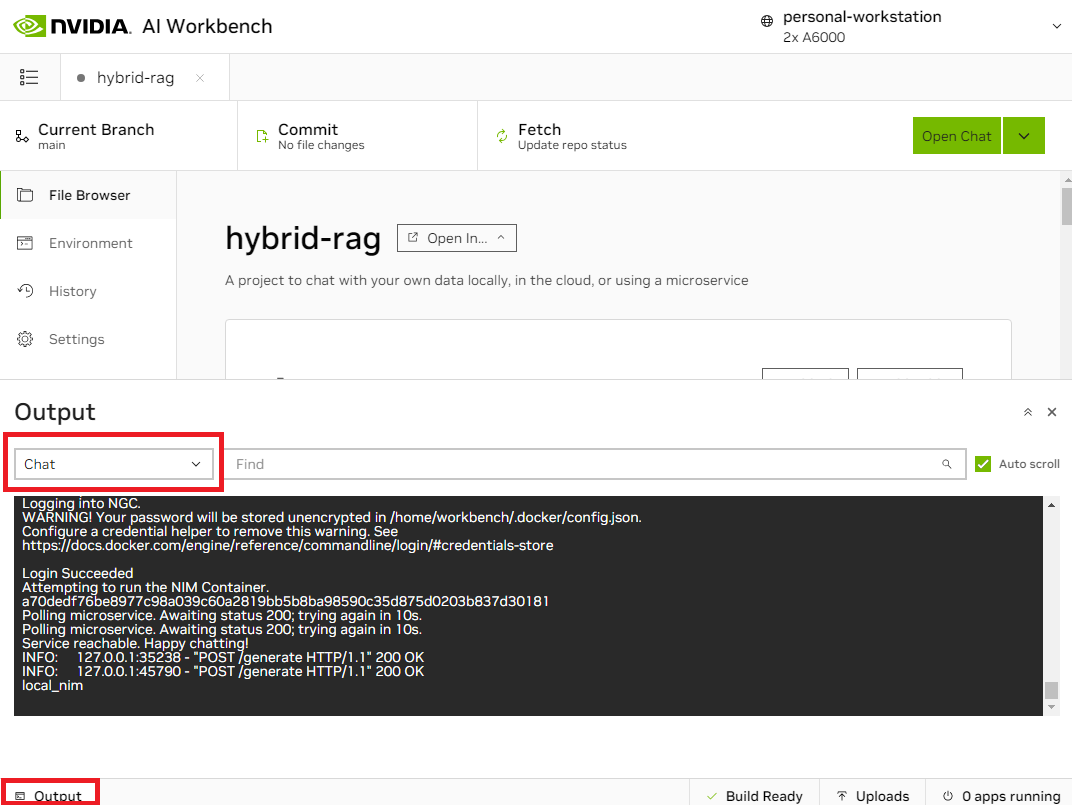
Task: Click the branch icon beside Current Branch
Action: [22, 136]
